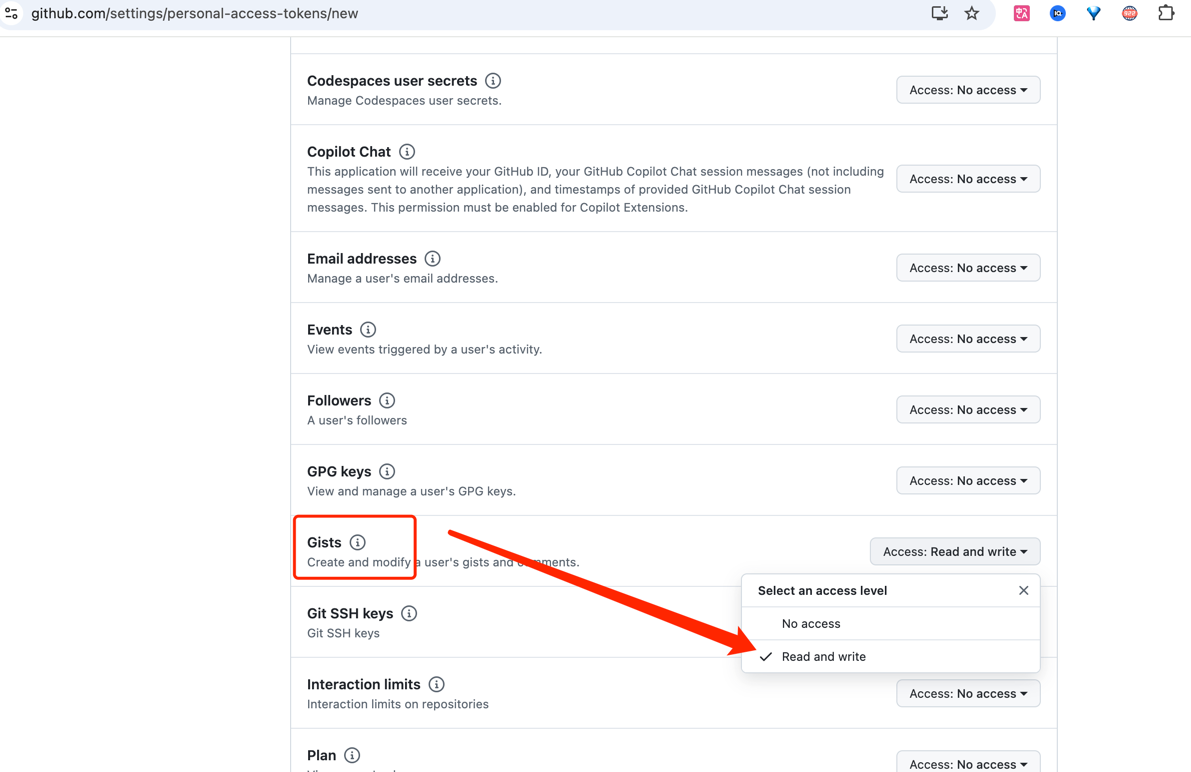Choose No access in access level menu
The image size is (1191, 772).
point(890,623)
